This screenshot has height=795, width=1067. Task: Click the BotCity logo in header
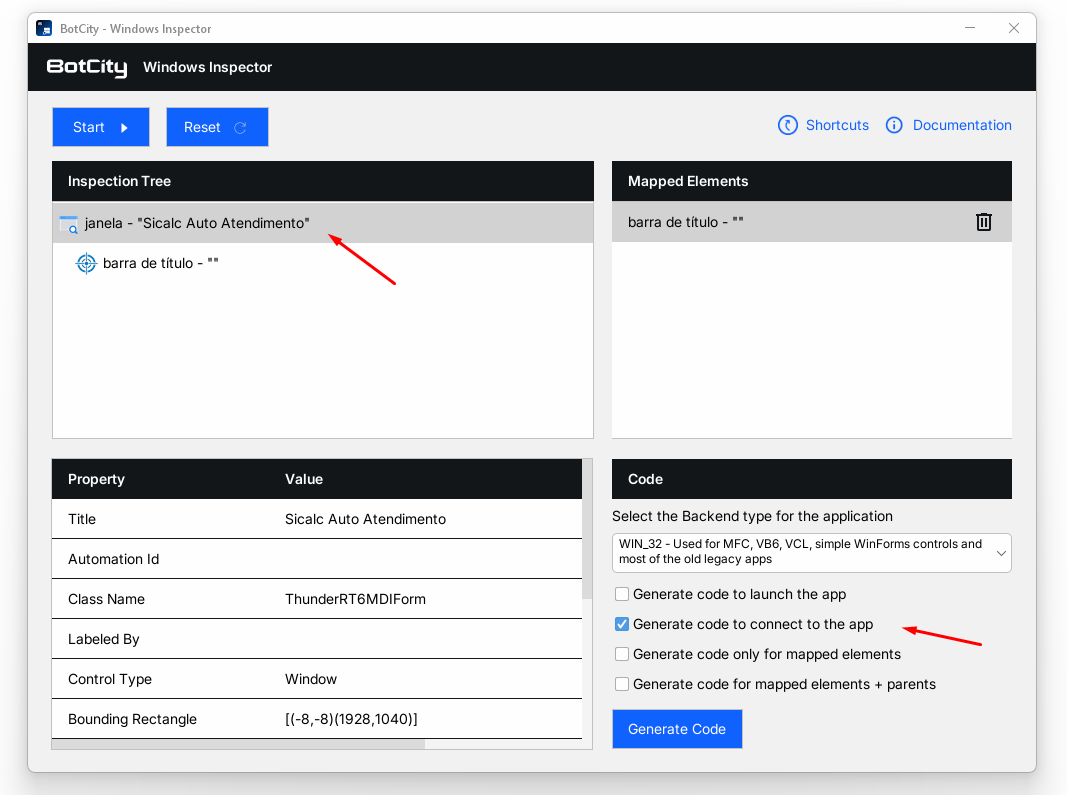[87, 68]
